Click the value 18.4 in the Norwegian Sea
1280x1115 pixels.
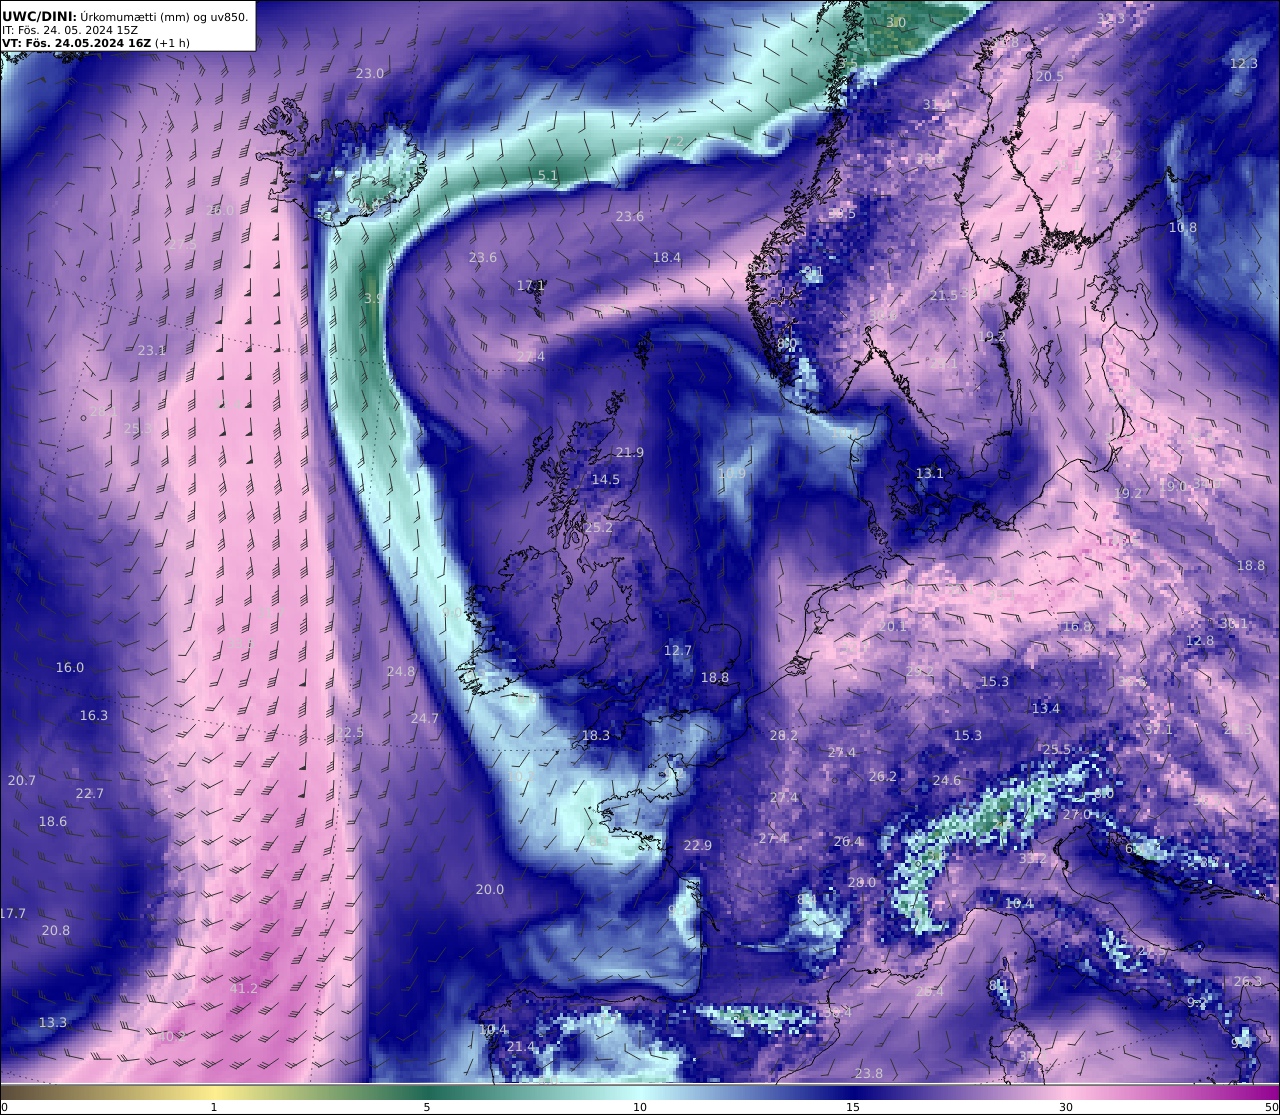coord(667,258)
